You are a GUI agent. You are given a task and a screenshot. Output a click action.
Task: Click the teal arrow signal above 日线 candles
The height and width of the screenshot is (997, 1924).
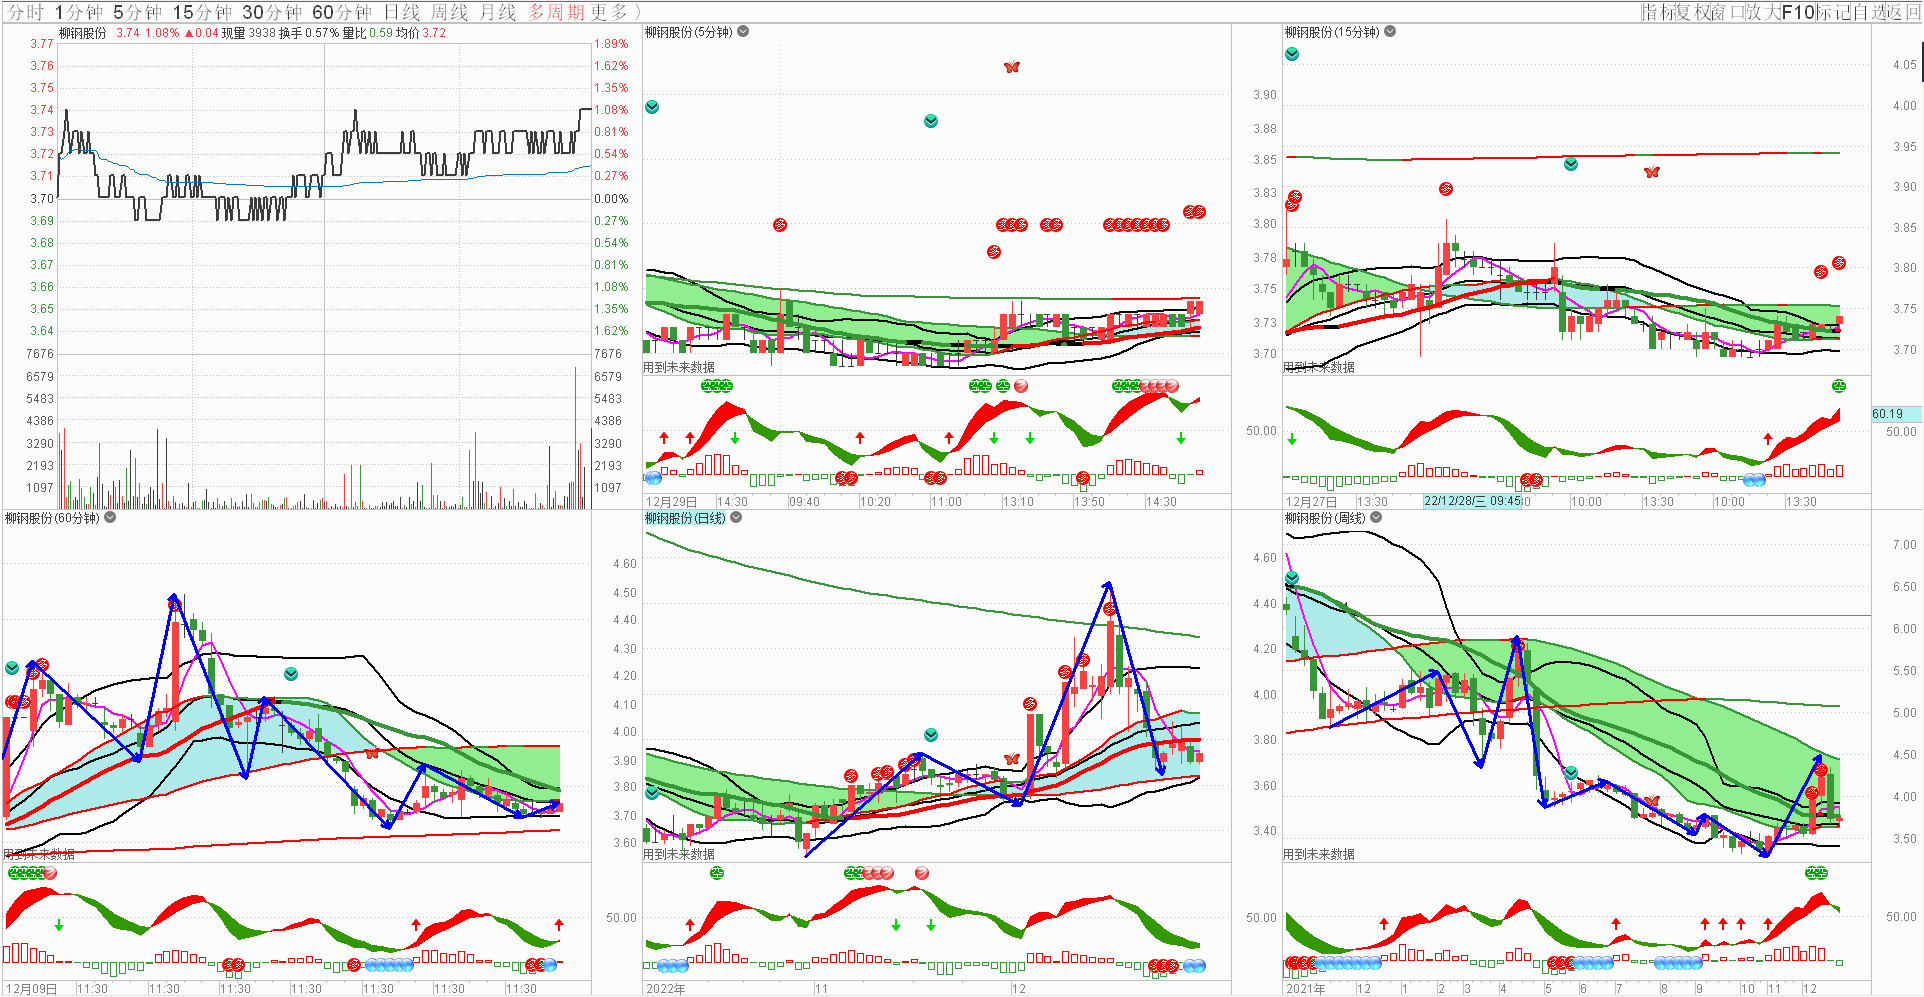click(x=931, y=735)
